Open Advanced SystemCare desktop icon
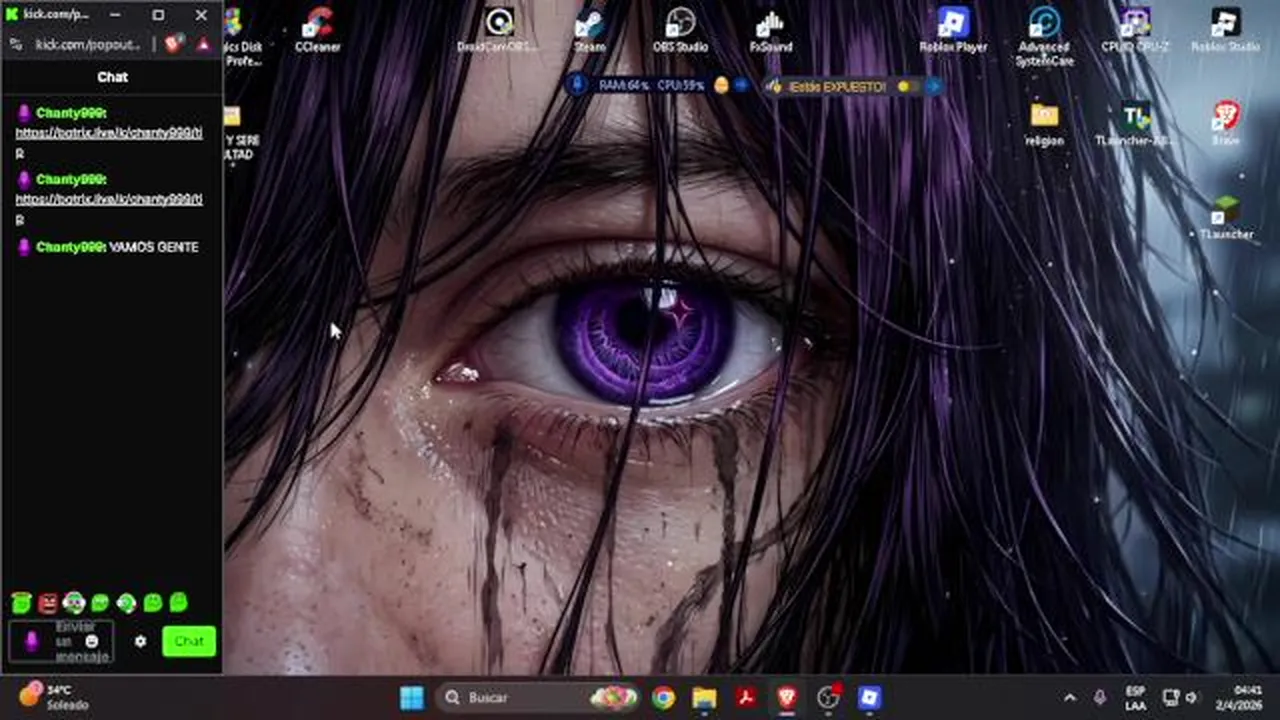This screenshot has height=720, width=1280. 1044,37
